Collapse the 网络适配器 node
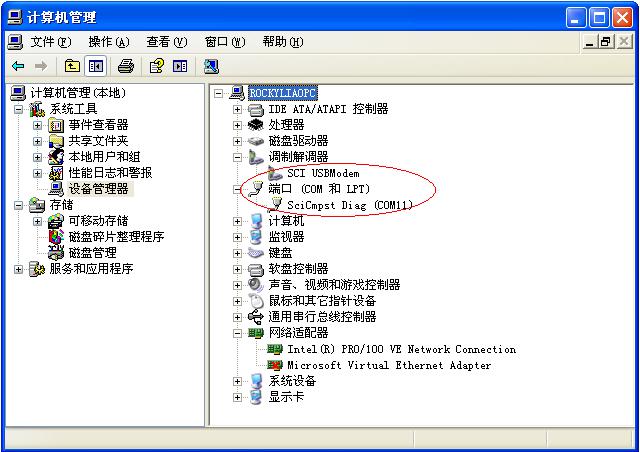 [x=237, y=333]
